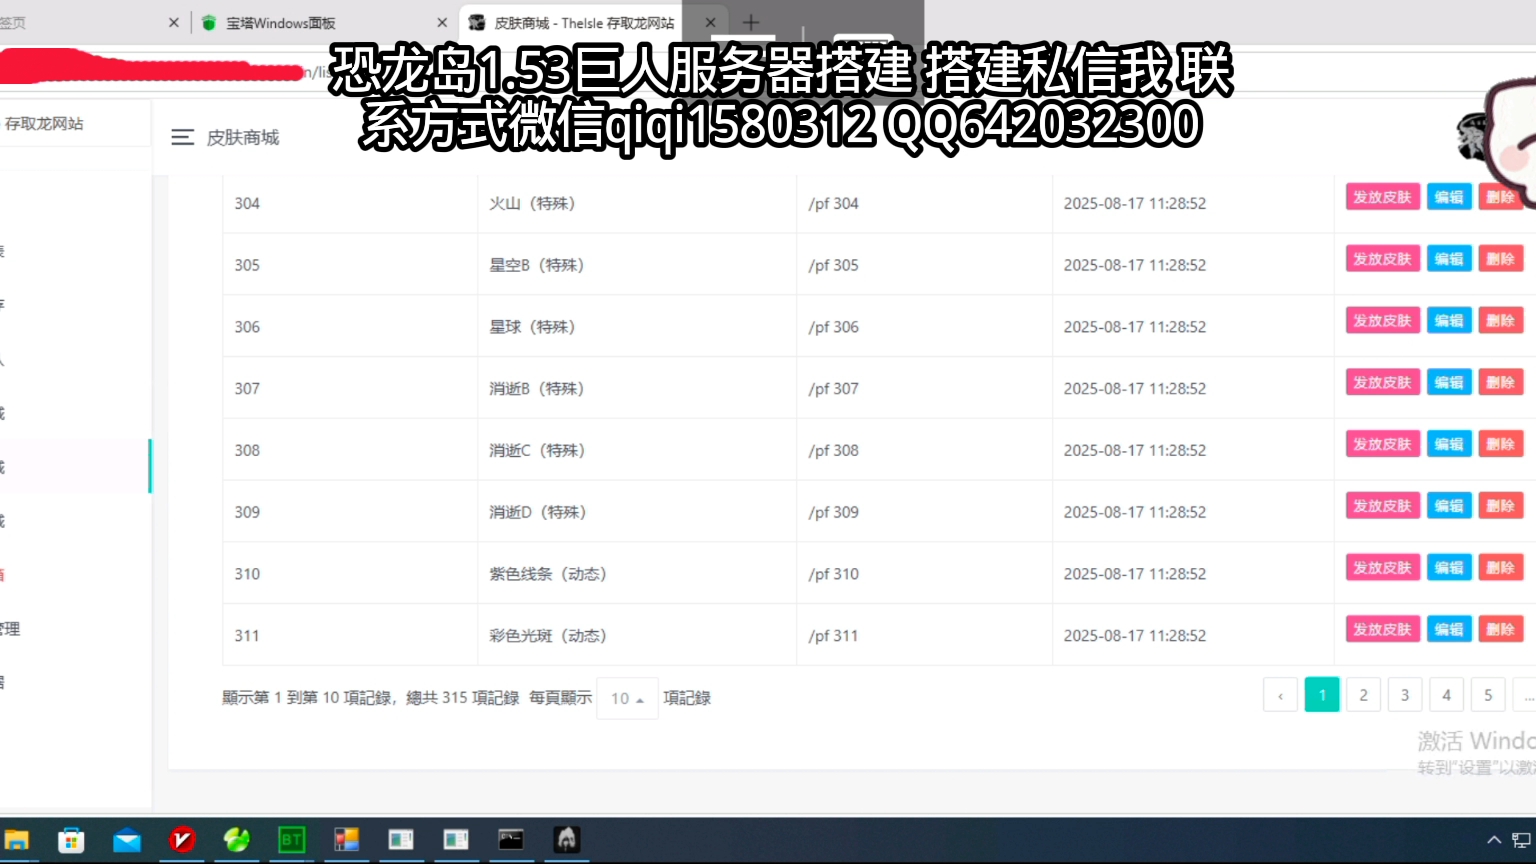Click the ID cell 306
The width and height of the screenshot is (1536, 864).
[x=247, y=327]
